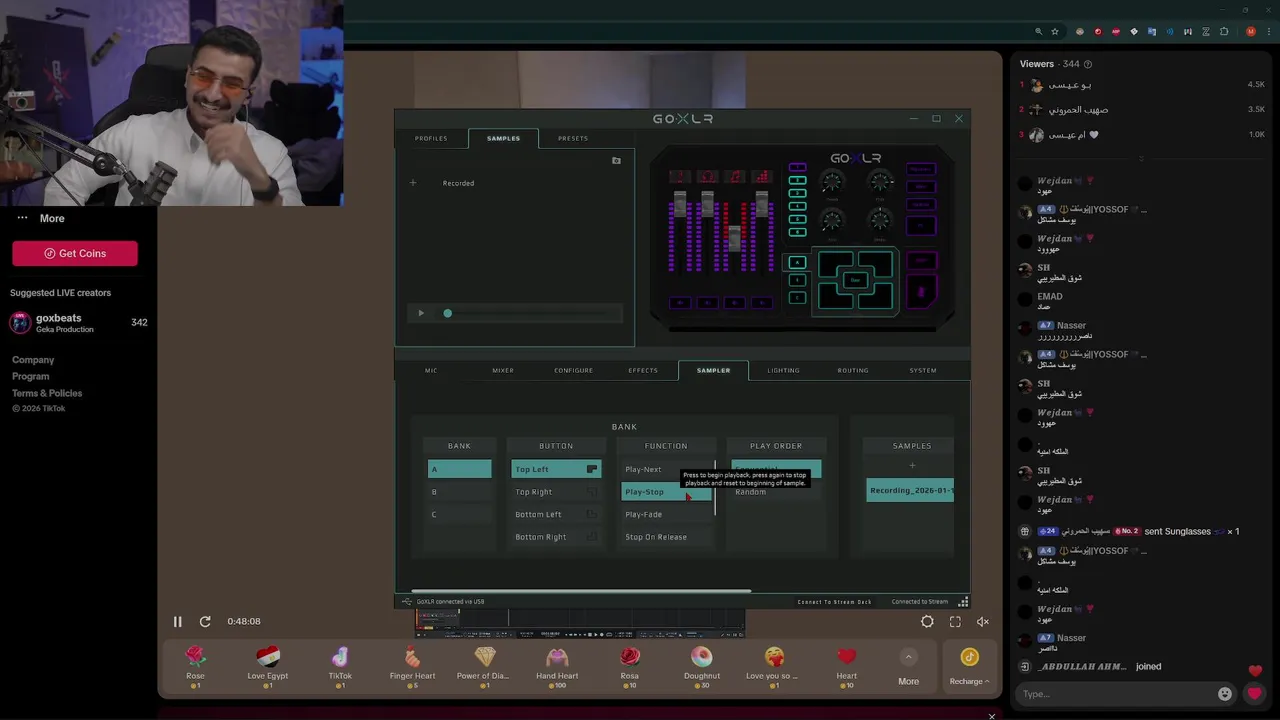Viewport: 1280px width, 720px height.
Task: Click effect preset button 1 on the device
Action: click(x=797, y=168)
